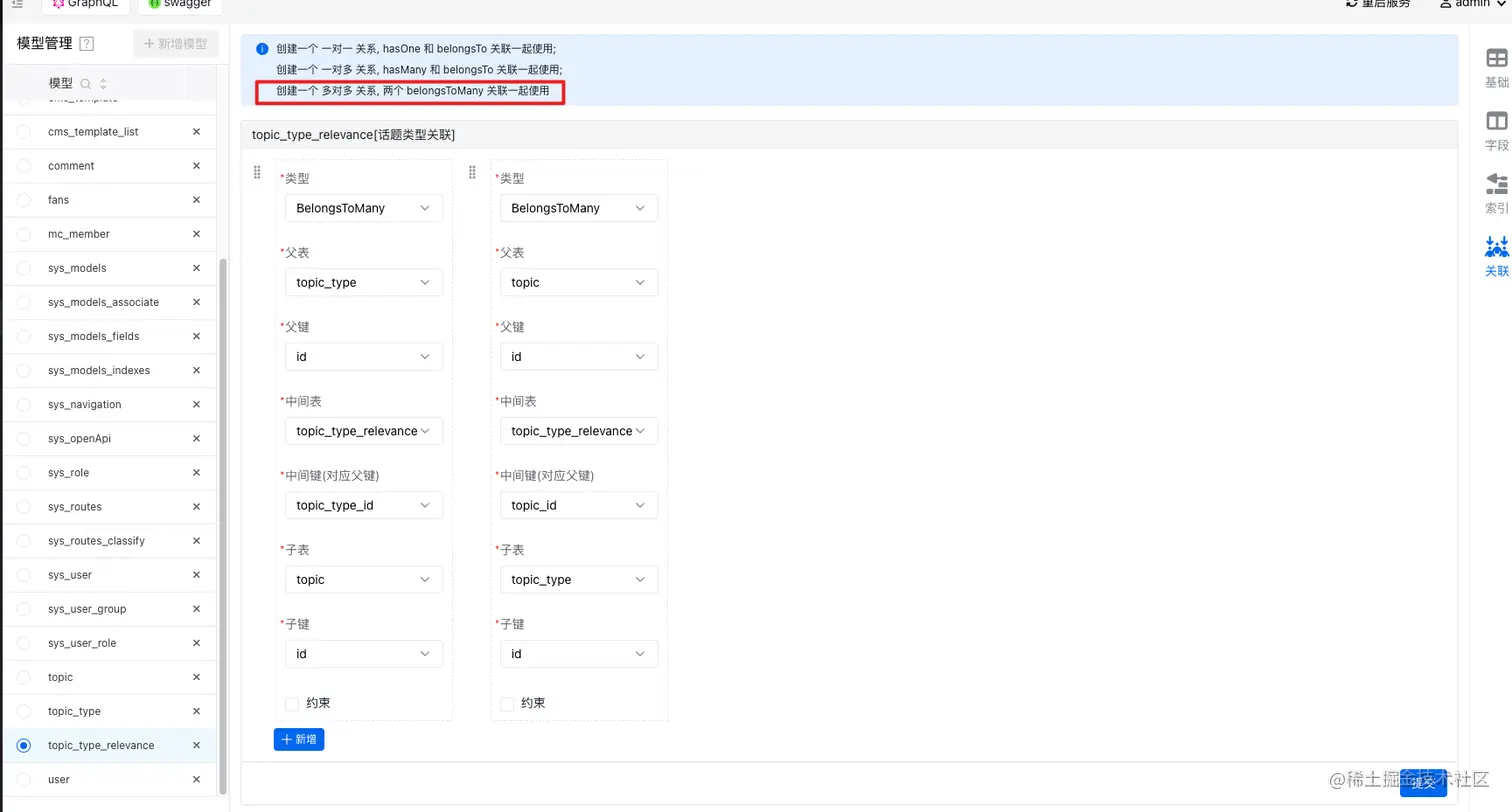Remove sys_navigation using its X icon

click(196, 404)
